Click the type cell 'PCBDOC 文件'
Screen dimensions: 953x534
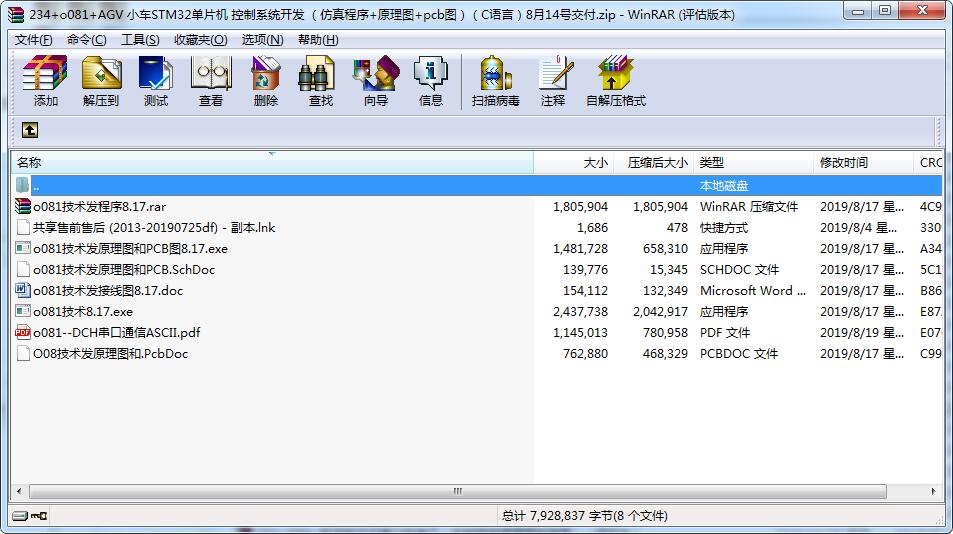click(738, 353)
